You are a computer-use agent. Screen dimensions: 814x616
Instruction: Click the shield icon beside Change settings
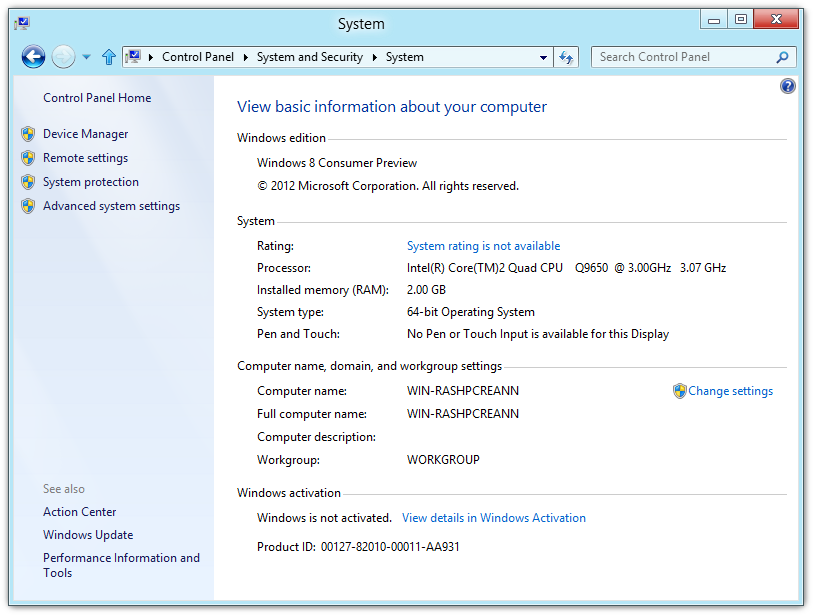click(680, 391)
